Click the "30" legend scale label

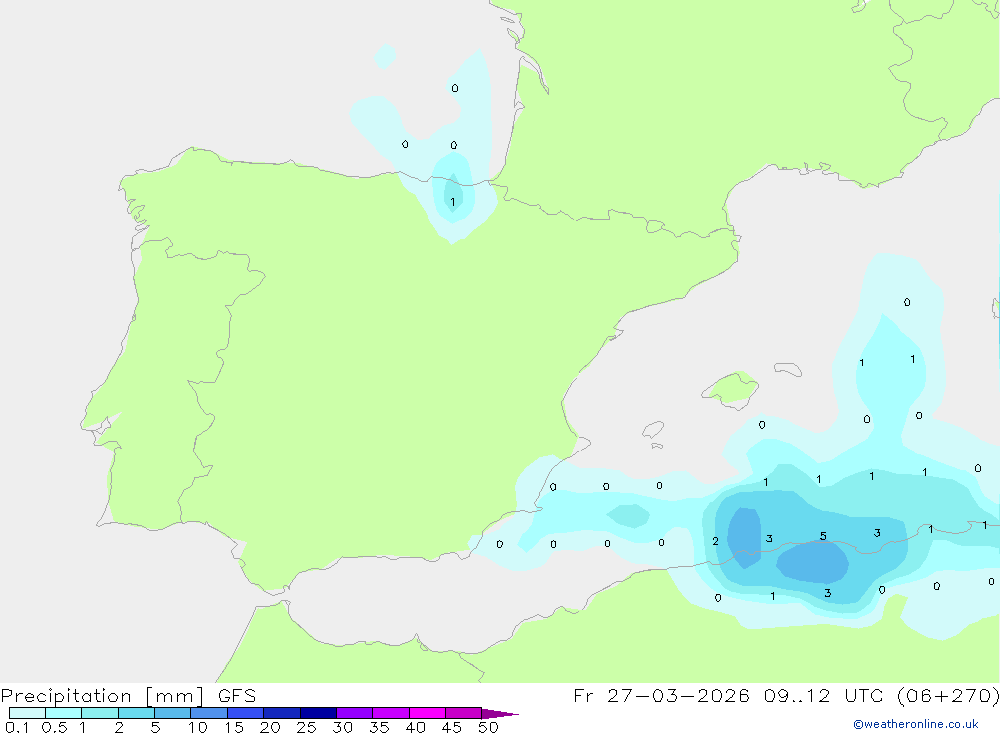(342, 727)
